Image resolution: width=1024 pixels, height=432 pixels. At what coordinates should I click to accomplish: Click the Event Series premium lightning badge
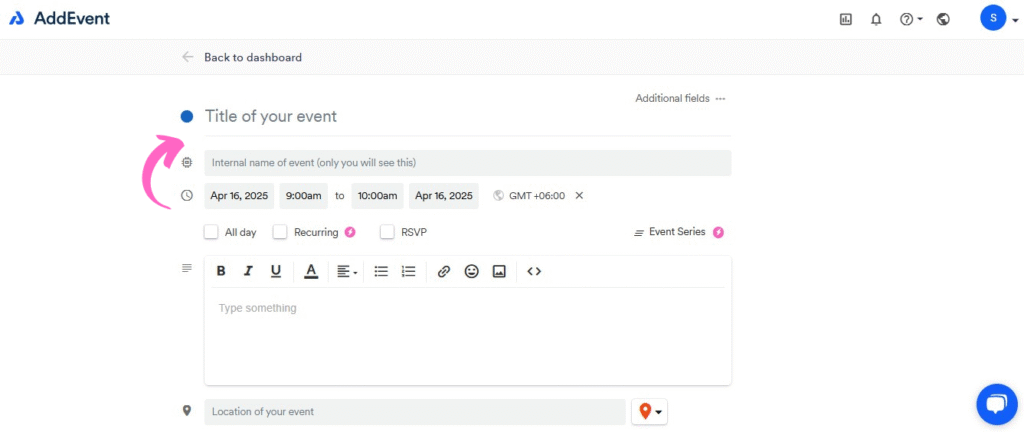718,232
